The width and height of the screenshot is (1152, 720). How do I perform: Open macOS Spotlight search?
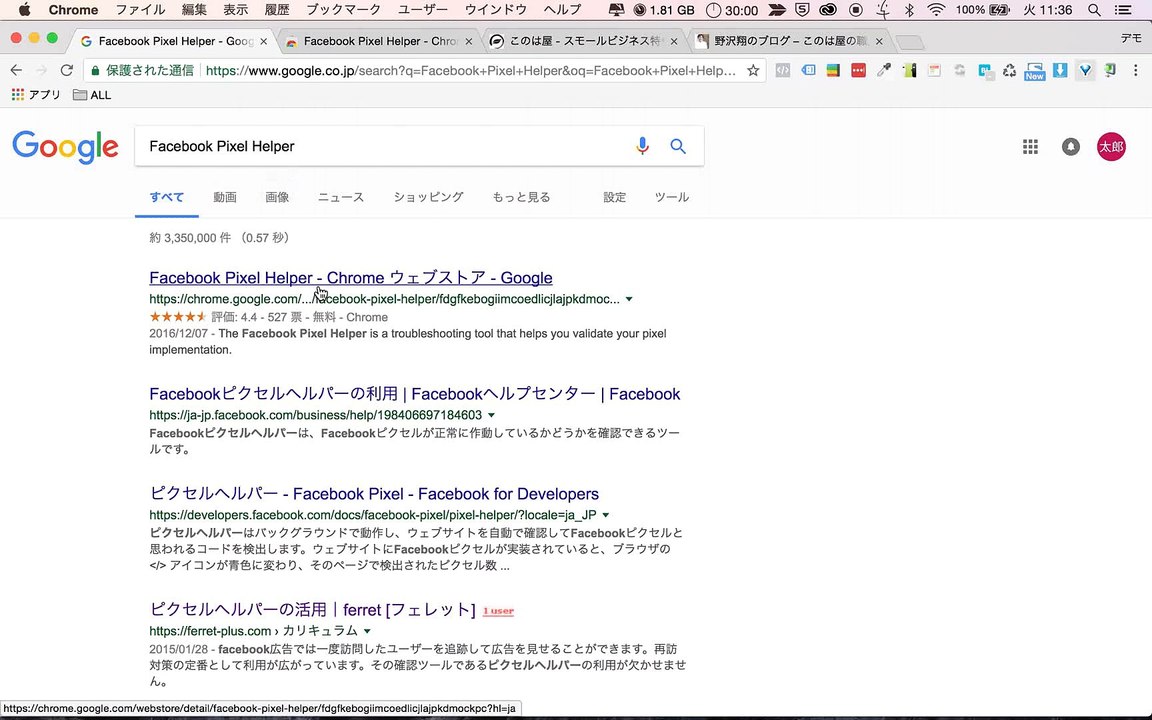1095,10
